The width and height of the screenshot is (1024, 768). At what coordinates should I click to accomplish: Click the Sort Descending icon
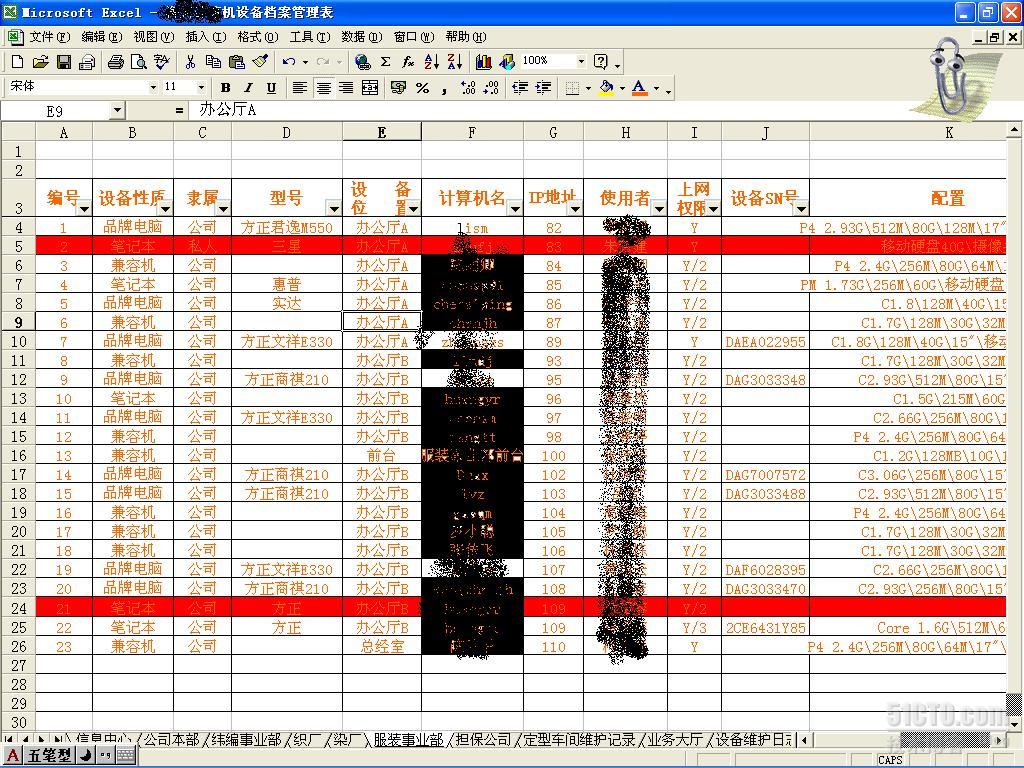coord(455,62)
